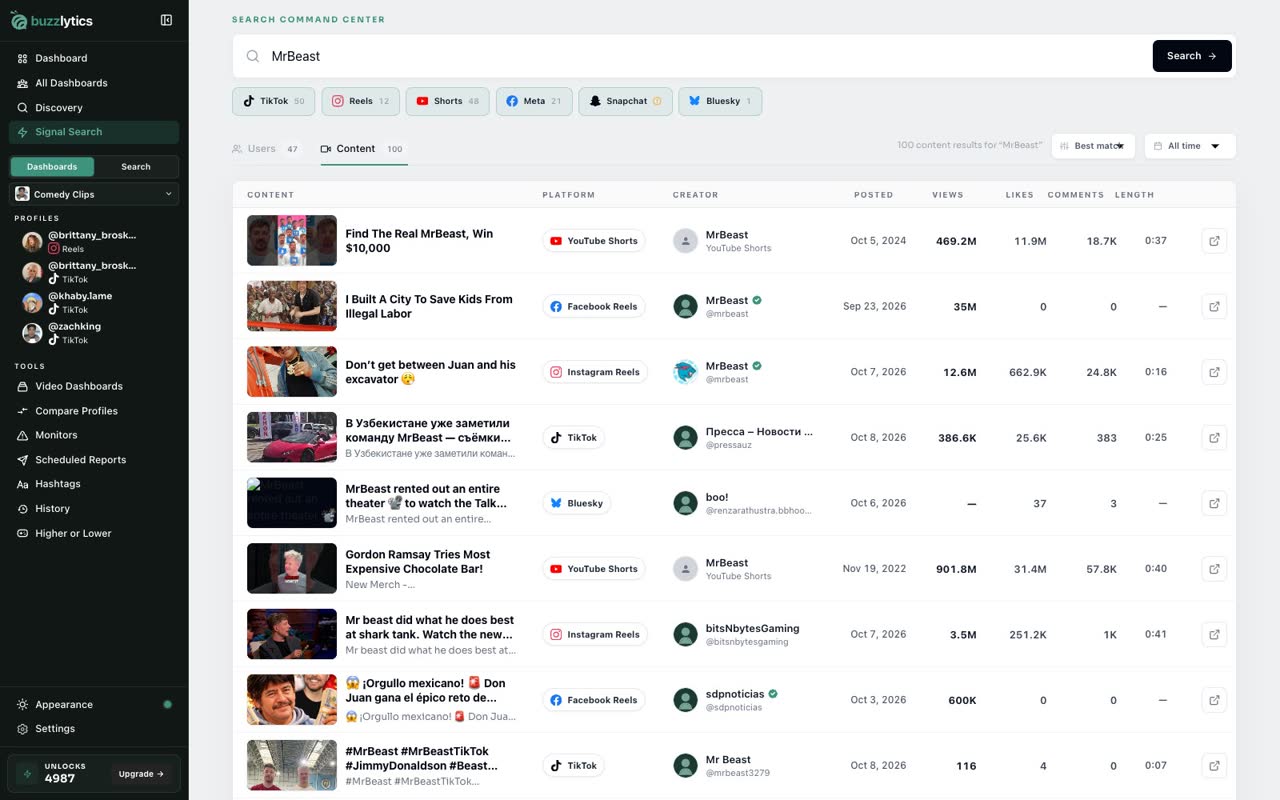Toggle the Shorts platform filter
1280x800 pixels.
pos(447,101)
